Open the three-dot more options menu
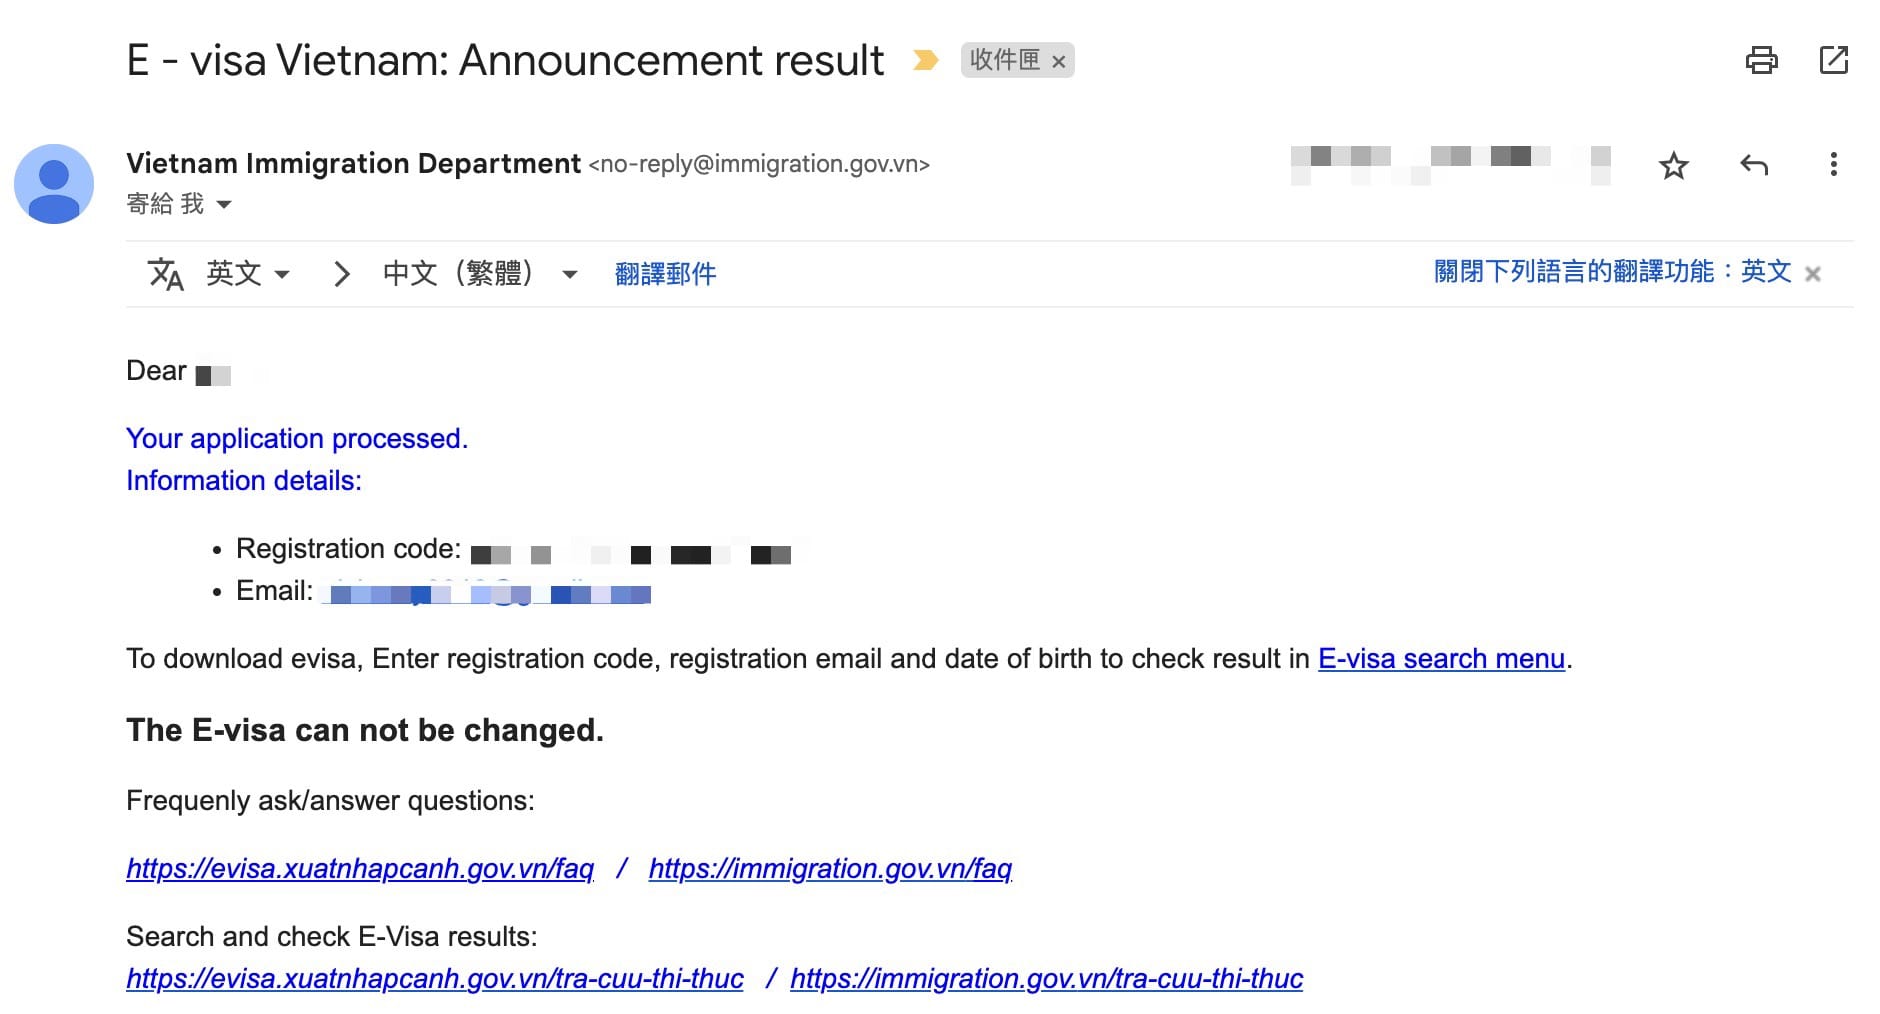Image resolution: width=1880 pixels, height=1014 pixels. pos(1833,165)
